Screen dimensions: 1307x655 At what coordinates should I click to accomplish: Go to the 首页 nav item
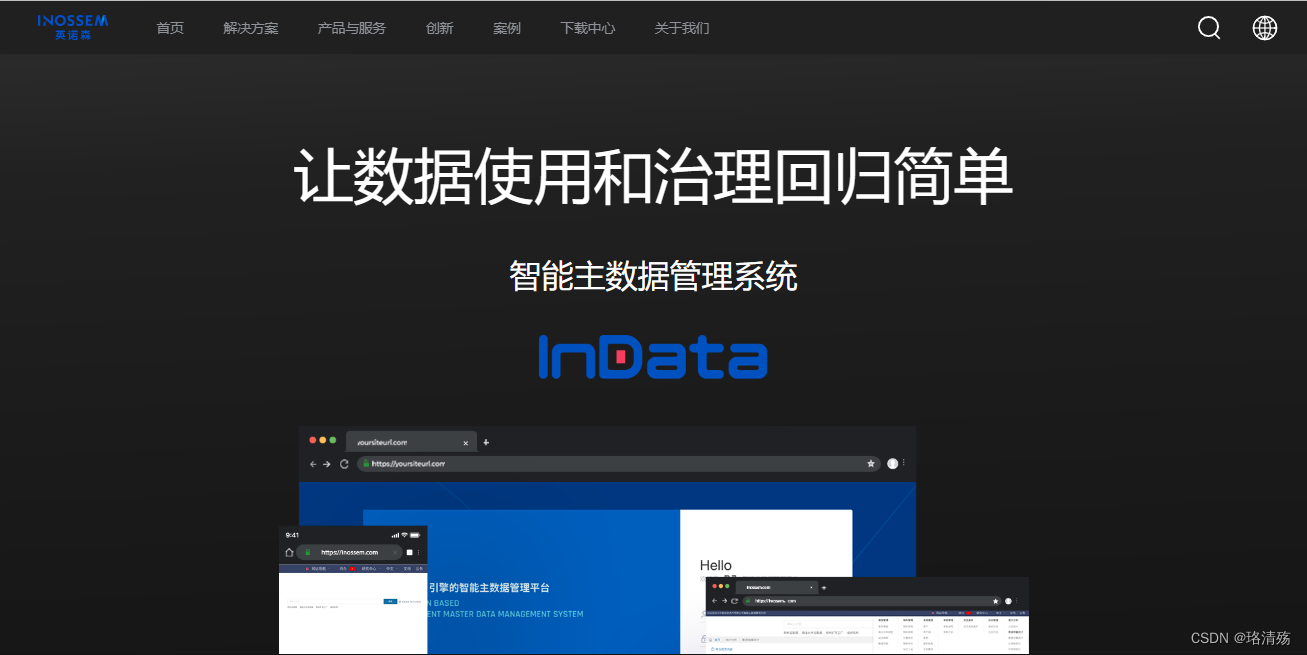click(x=170, y=28)
